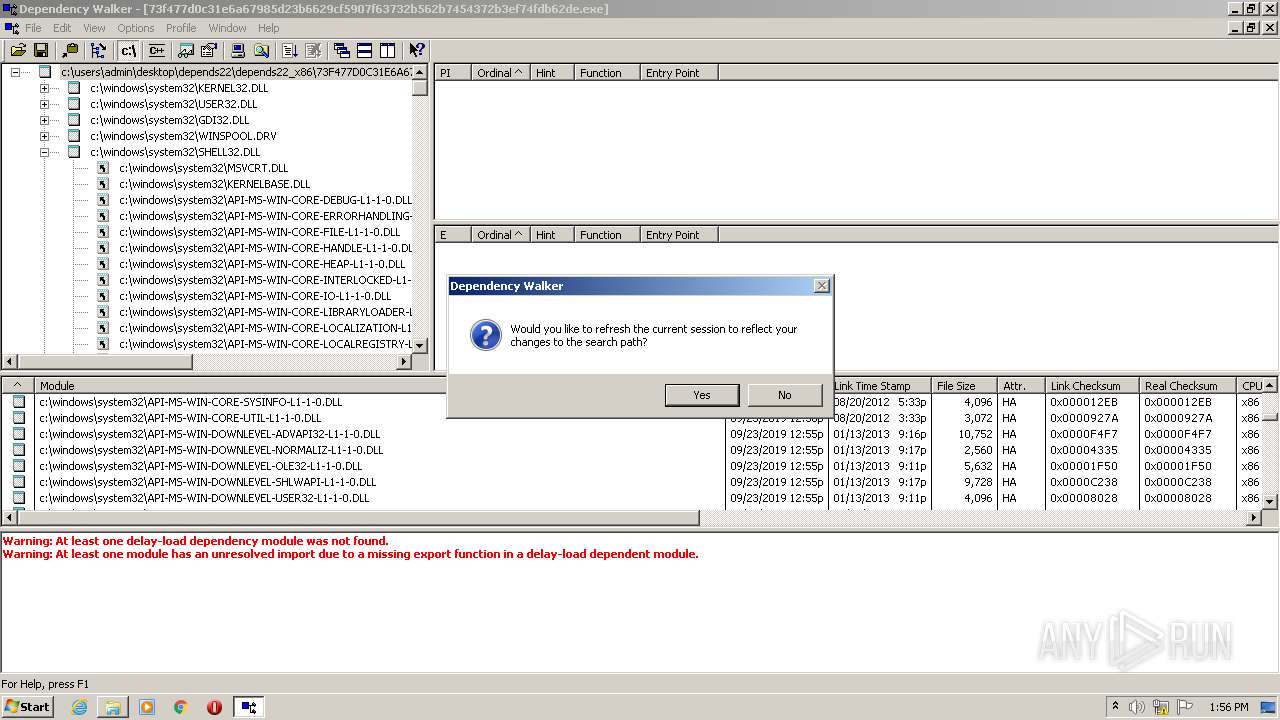The image size is (1280, 720).
Task: Select API-MS-WIN-DOWNLEVEL-SHLWAPI row in module list
Action: click(x=207, y=482)
